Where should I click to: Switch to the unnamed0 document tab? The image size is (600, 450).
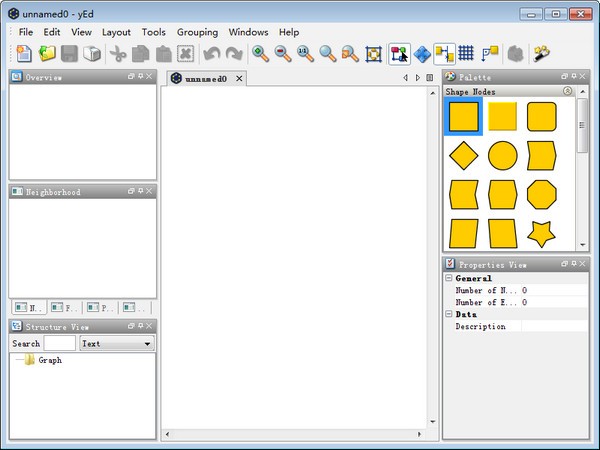(x=205, y=78)
